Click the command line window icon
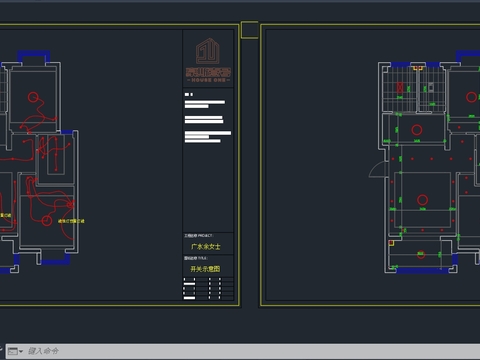The height and width of the screenshot is (360, 480). [12, 351]
